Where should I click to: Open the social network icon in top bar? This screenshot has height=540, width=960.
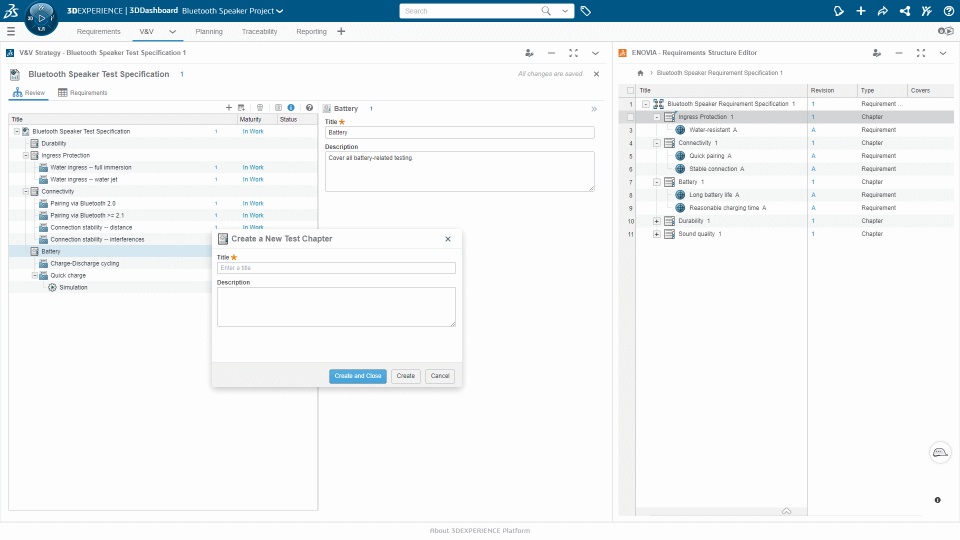point(904,11)
